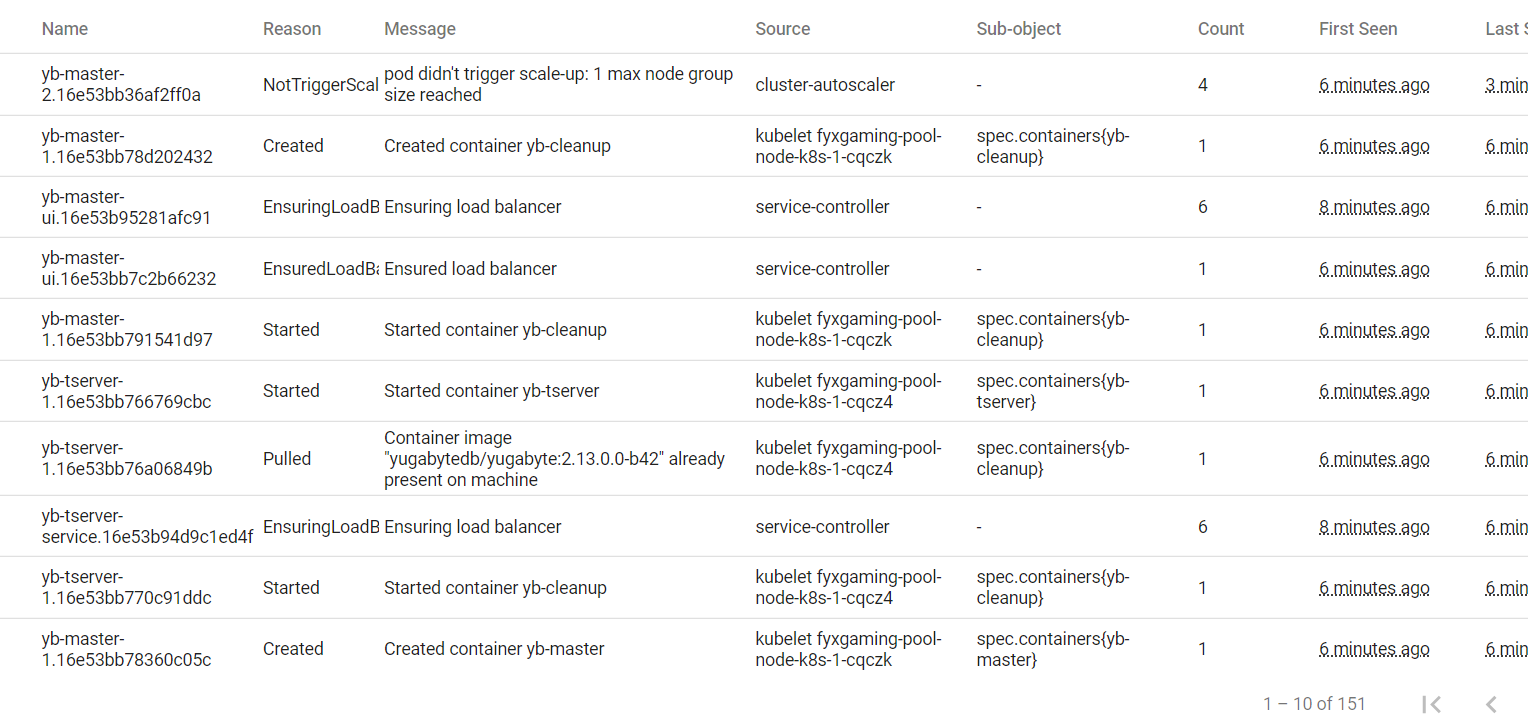Click the yugabyte image already present message
The image size is (1528, 721).
tap(554, 459)
